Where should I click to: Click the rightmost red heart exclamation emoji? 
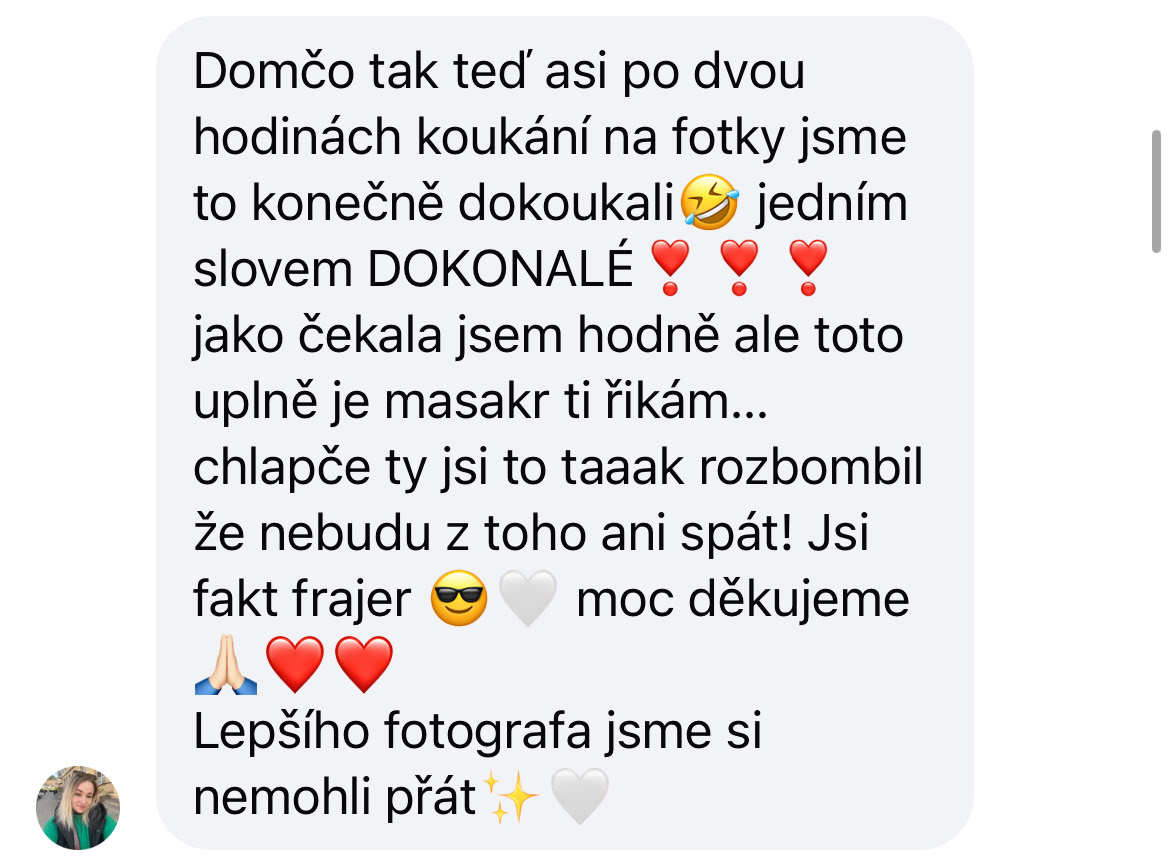pyautogui.click(x=808, y=268)
